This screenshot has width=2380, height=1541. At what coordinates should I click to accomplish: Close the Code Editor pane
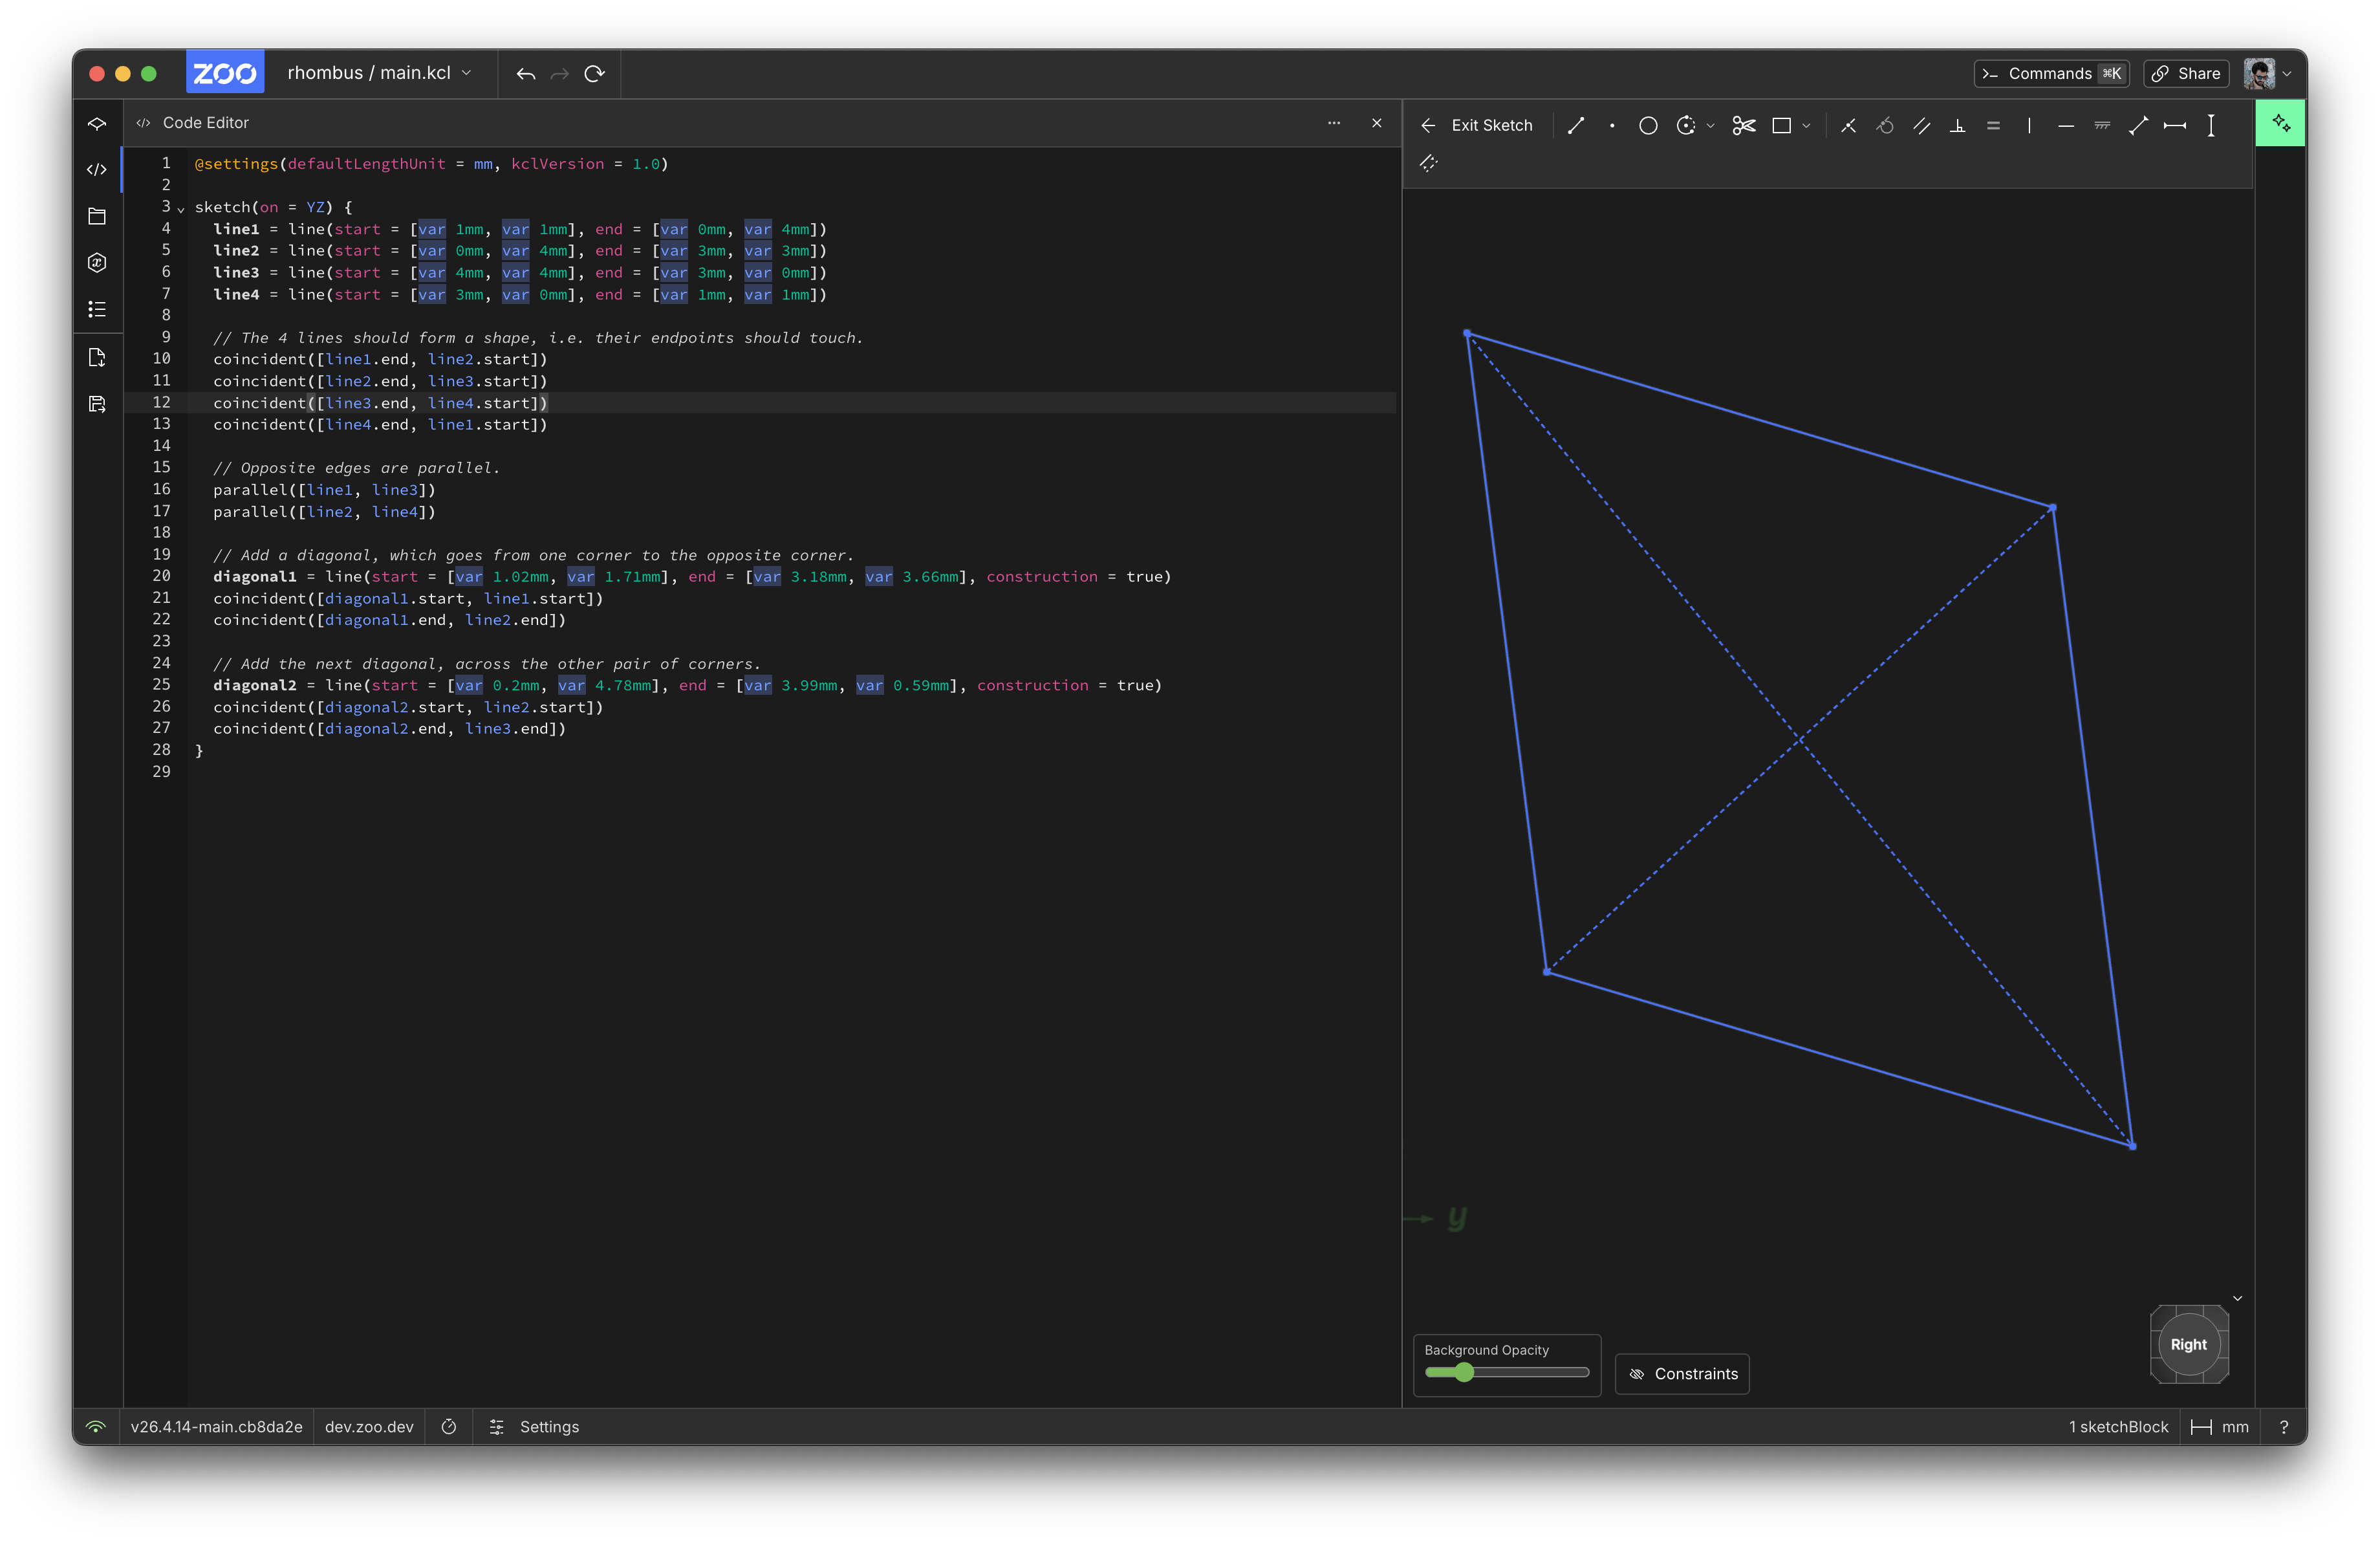point(1377,123)
